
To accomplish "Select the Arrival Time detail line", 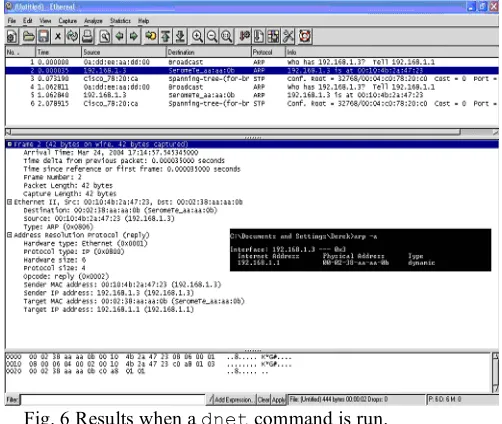I will (111, 153).
